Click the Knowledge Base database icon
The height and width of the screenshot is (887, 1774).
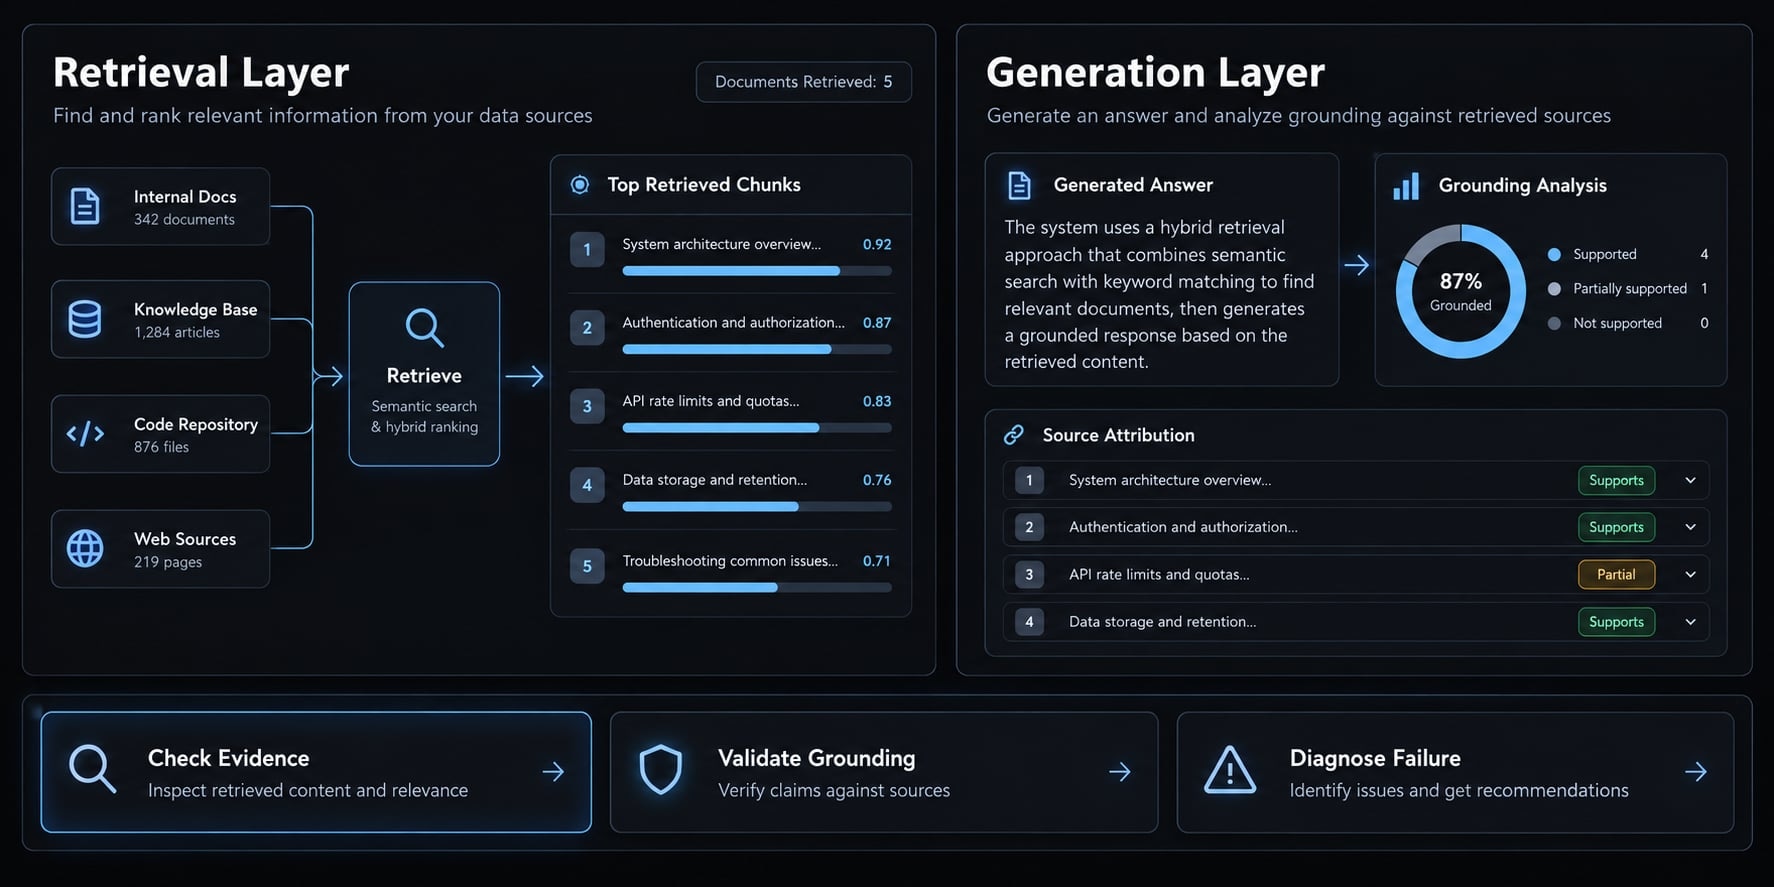pos(85,319)
